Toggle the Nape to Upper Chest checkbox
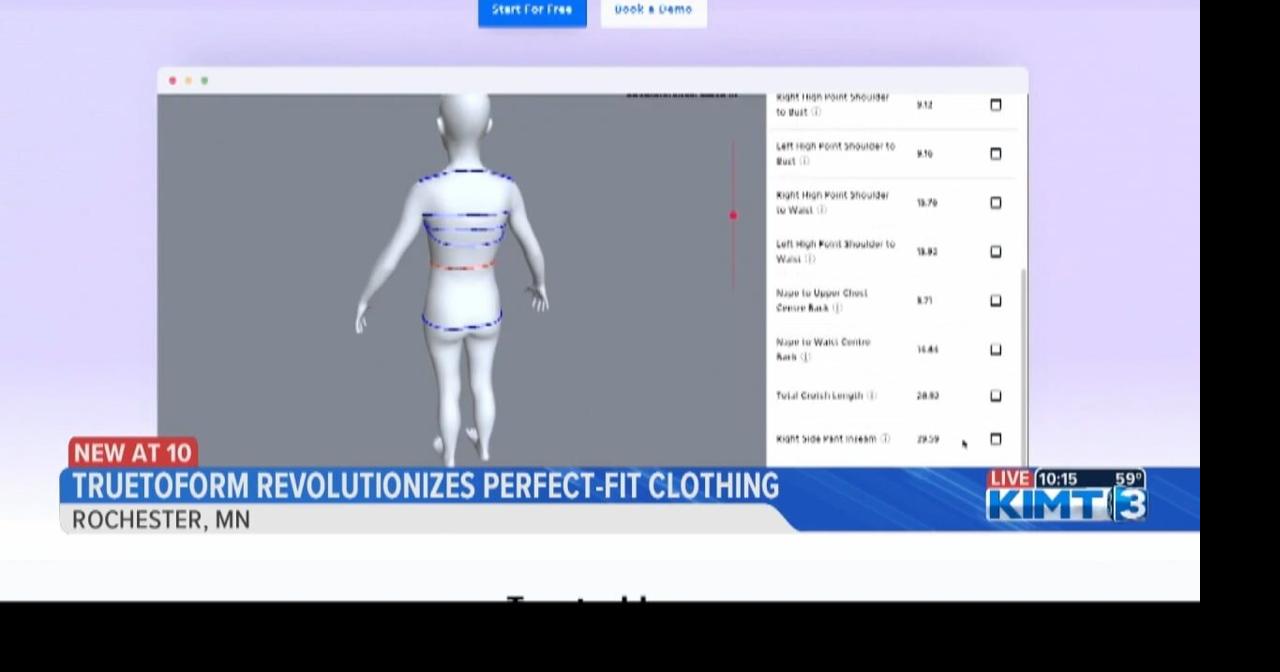This screenshot has height=672, width=1280. coord(996,300)
